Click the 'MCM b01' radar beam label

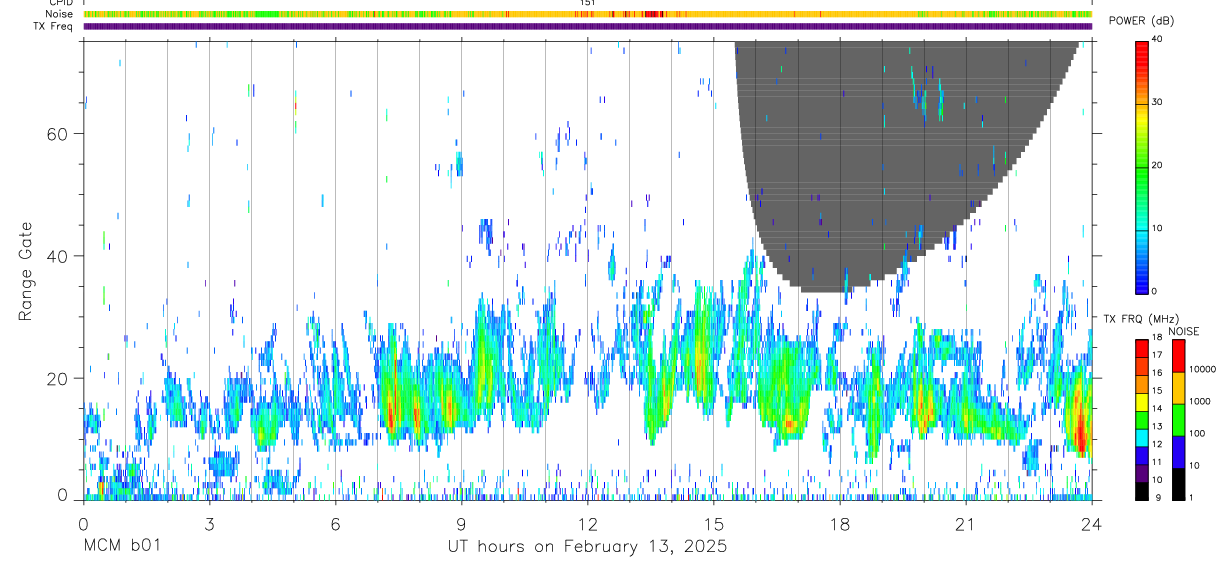[121, 546]
